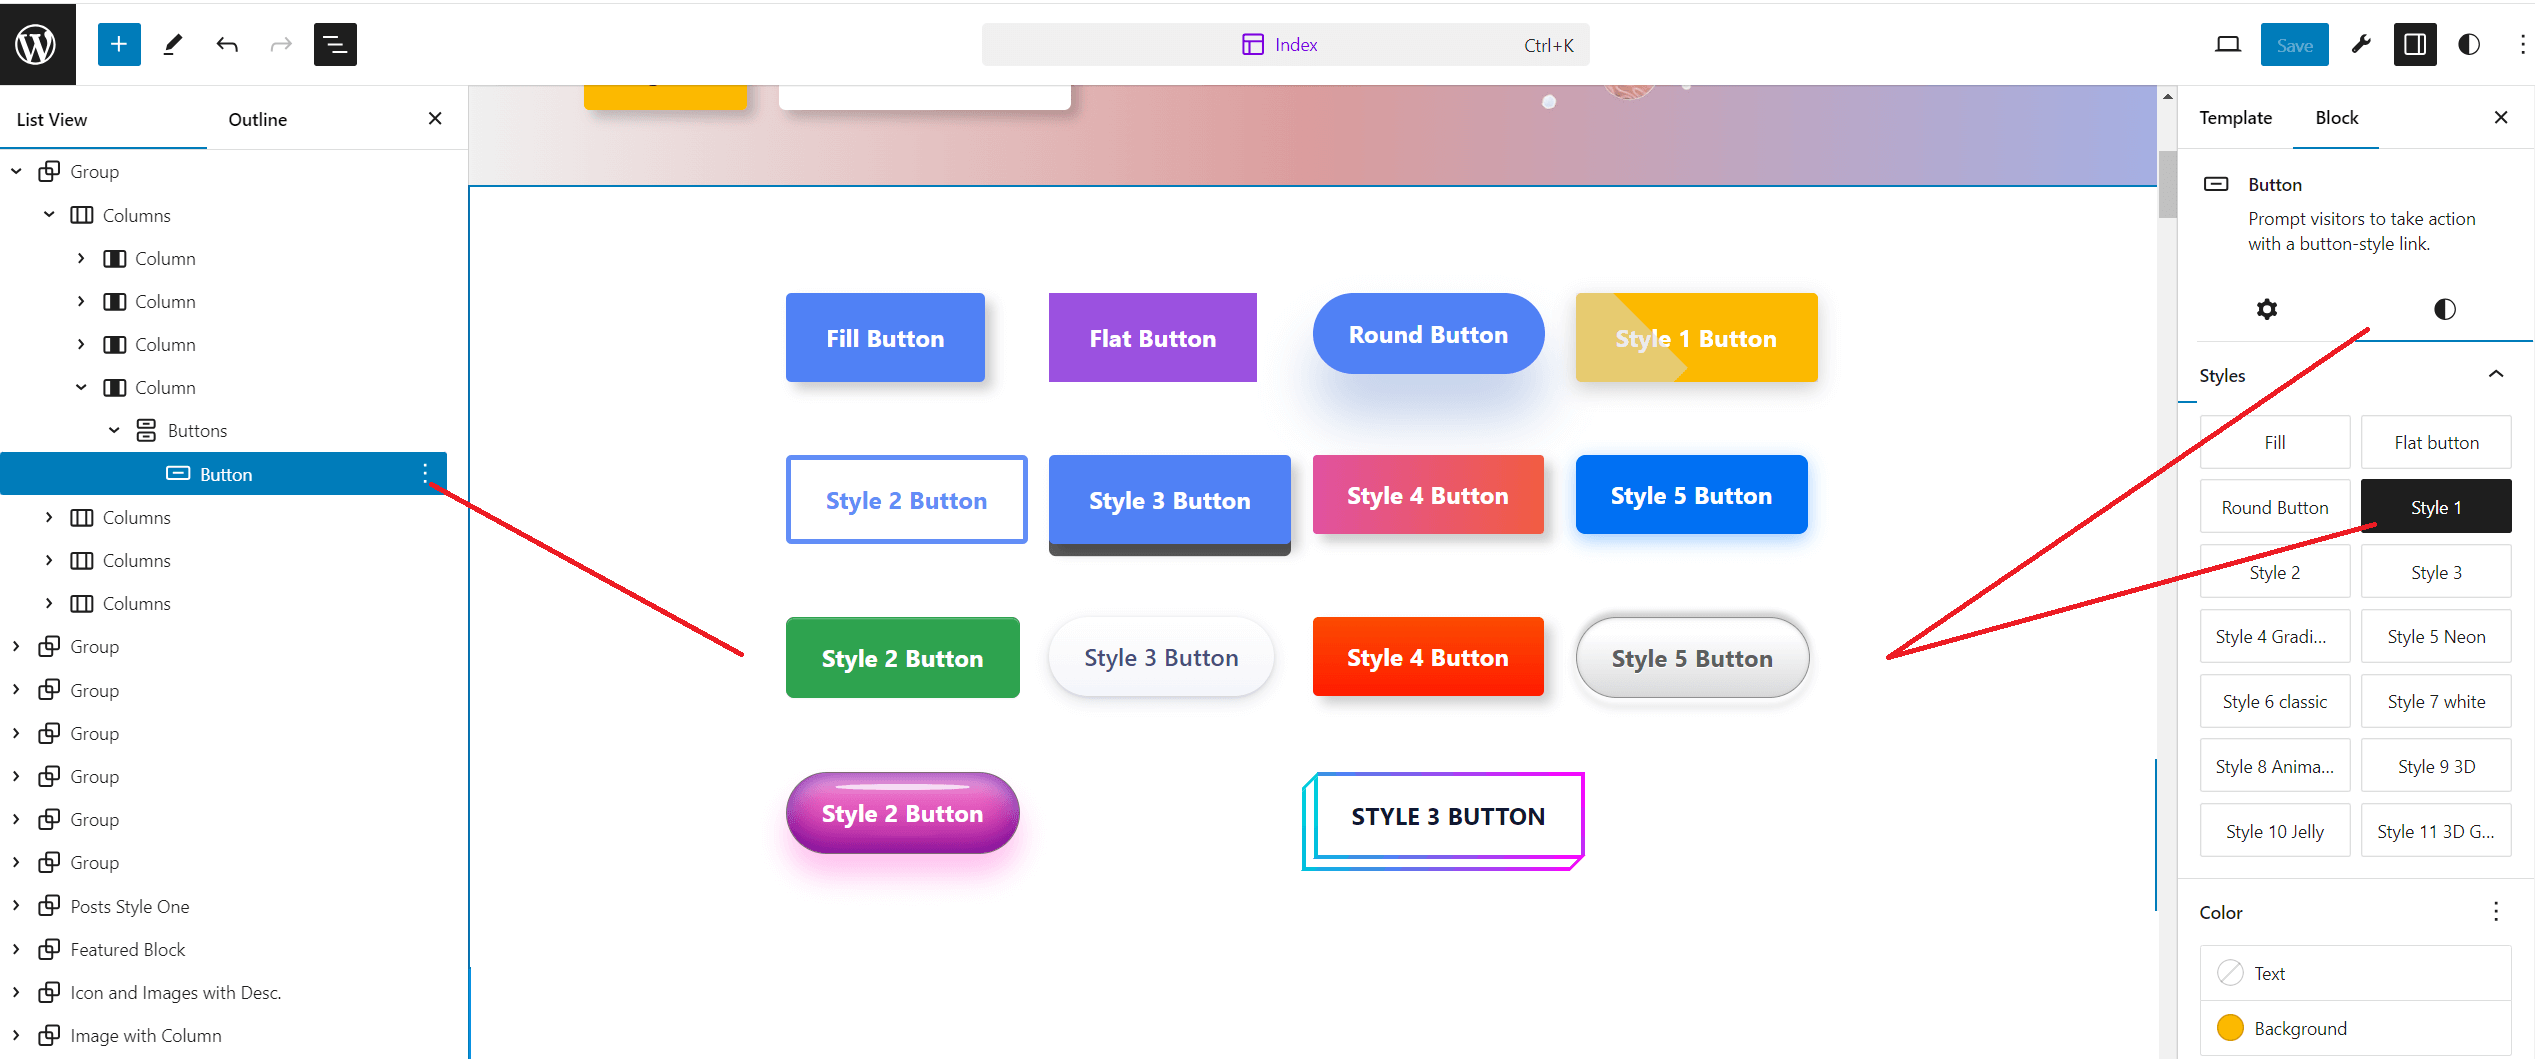Click the Undo arrow icon

(227, 44)
